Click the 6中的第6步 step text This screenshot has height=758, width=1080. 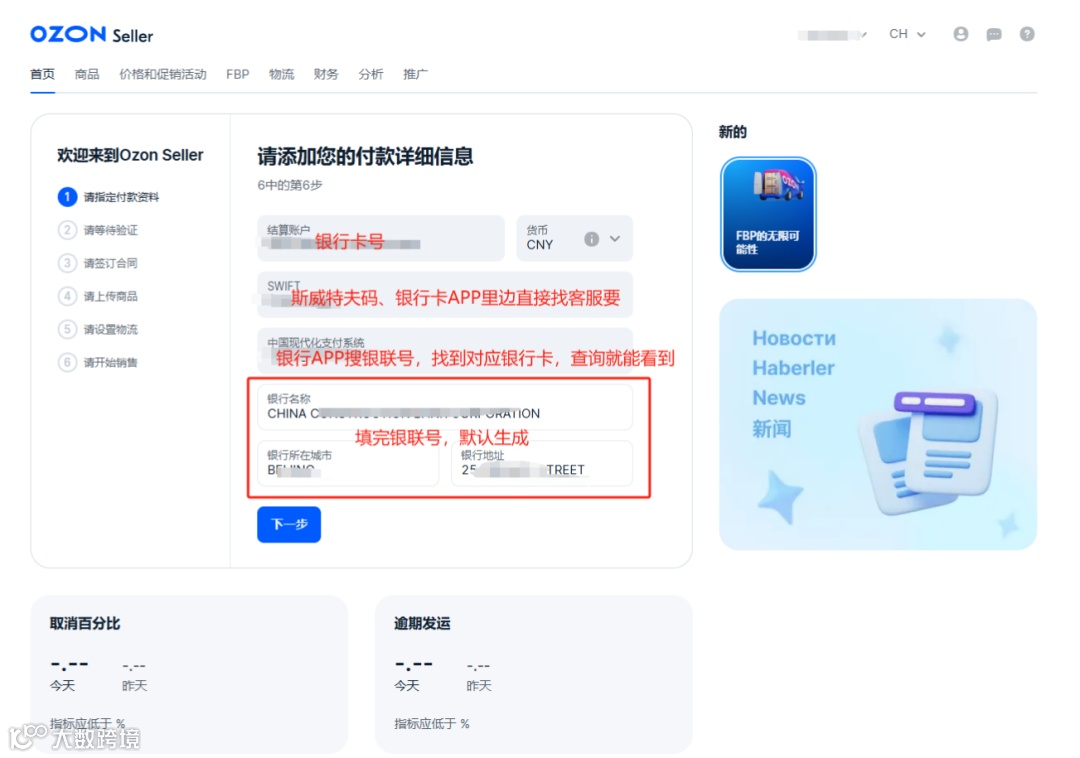click(290, 185)
